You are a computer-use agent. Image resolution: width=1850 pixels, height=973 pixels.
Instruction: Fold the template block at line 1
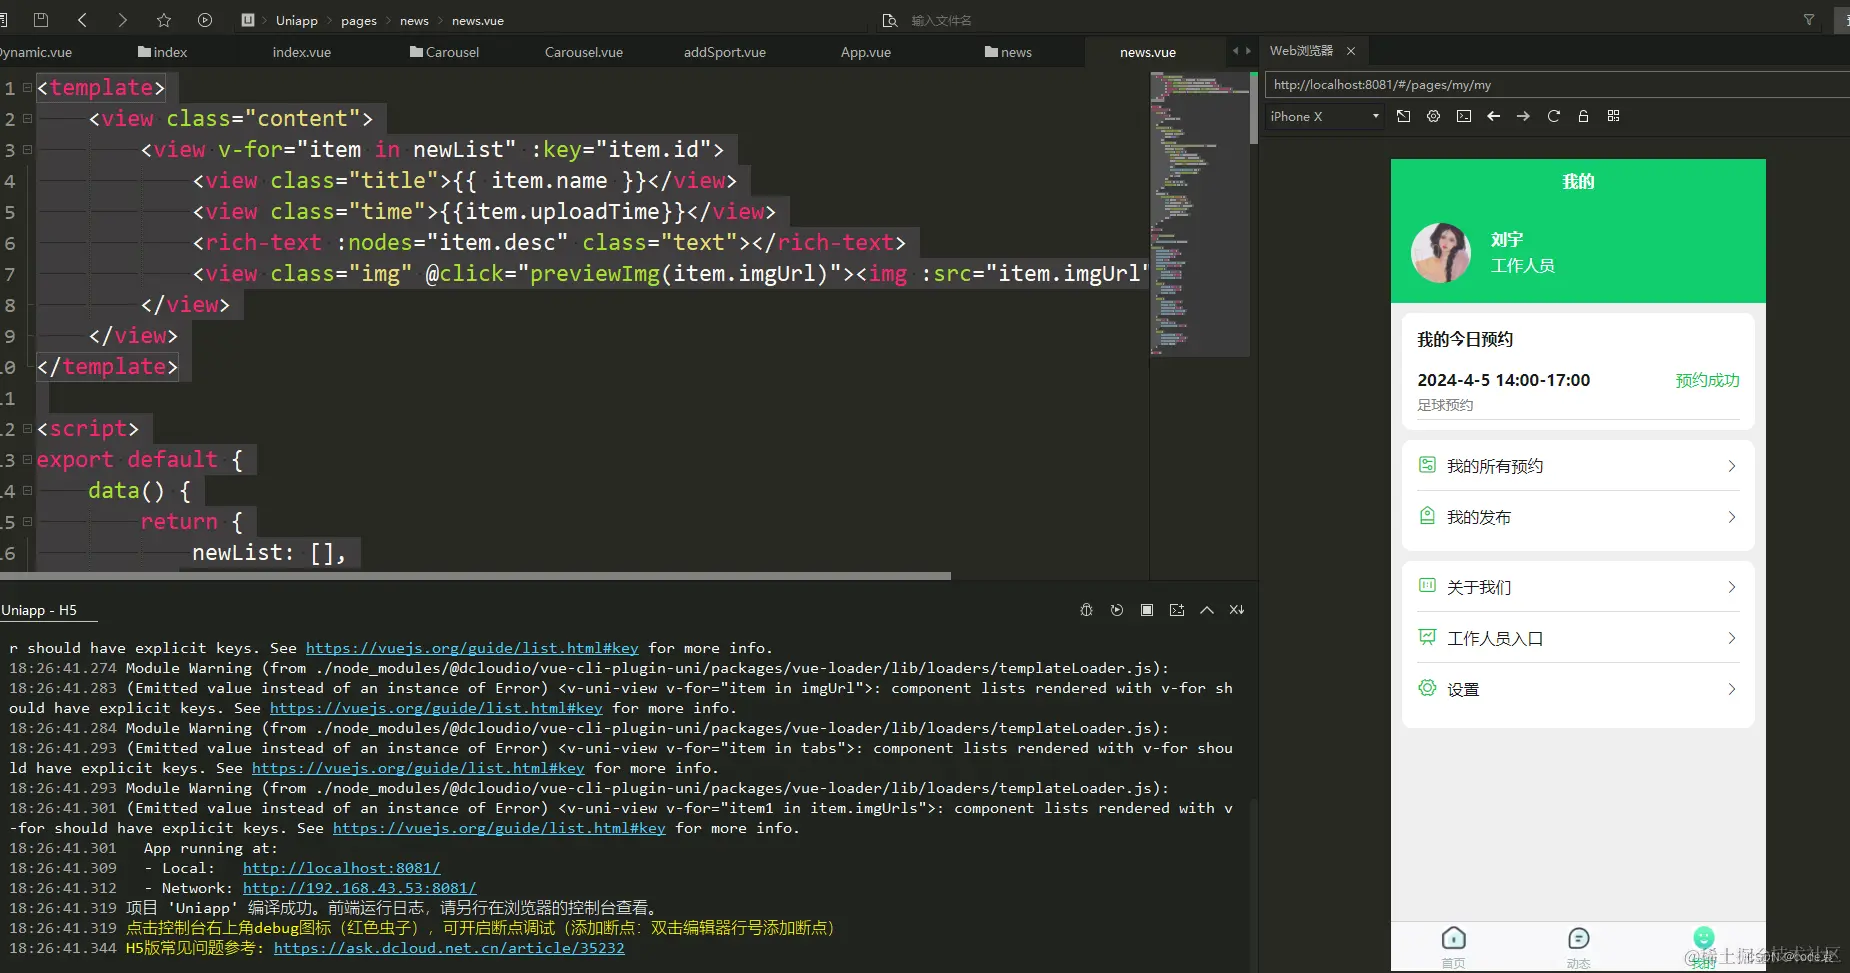pyautogui.click(x=27, y=88)
